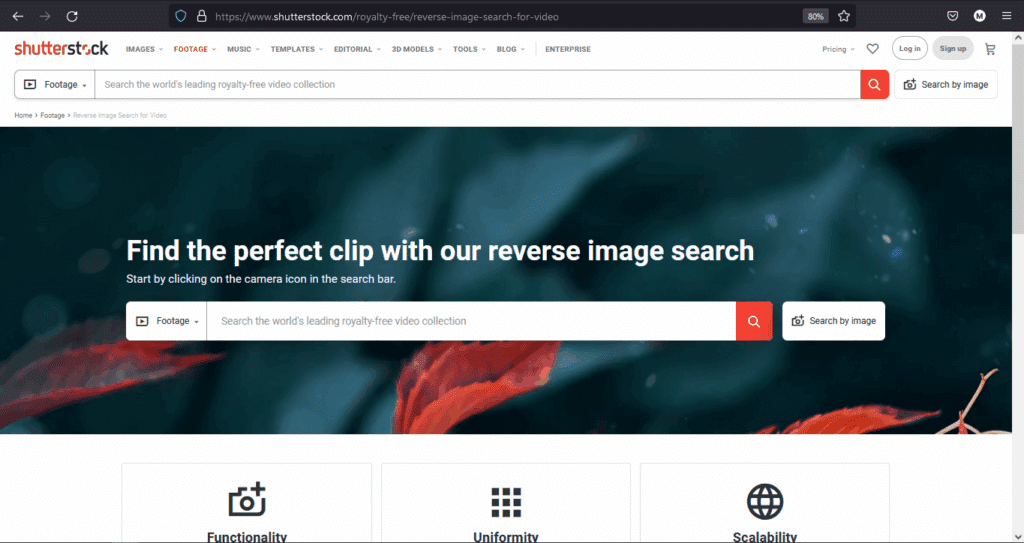Viewport: 1024px width, 543px height.
Task: Click the Shutterstock logo
Action: pyautogui.click(x=61, y=48)
